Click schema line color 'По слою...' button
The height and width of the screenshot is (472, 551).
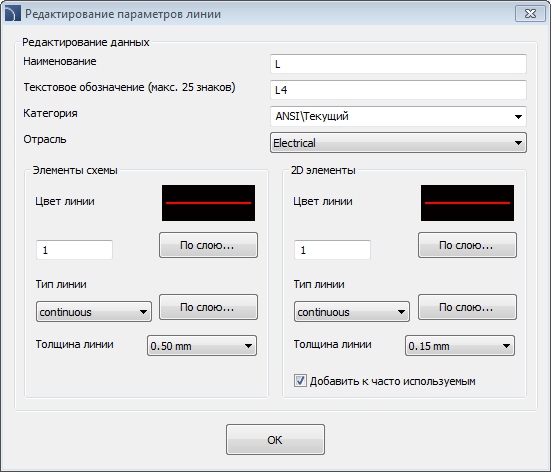[x=208, y=245]
